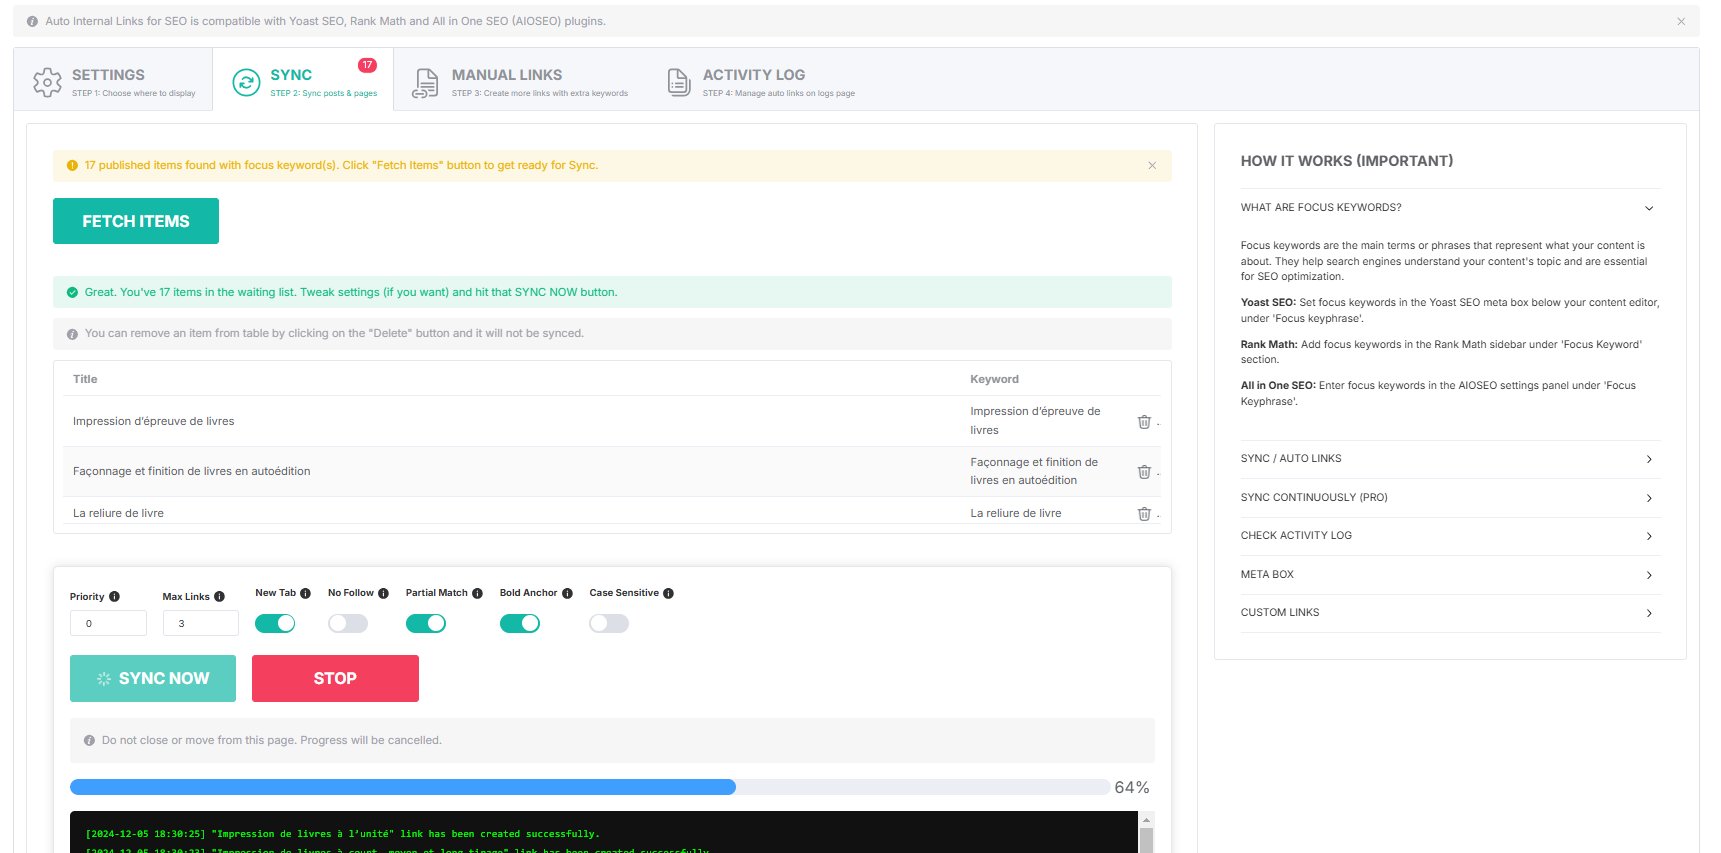
Task: Click the Fetch Items button
Action: (136, 221)
